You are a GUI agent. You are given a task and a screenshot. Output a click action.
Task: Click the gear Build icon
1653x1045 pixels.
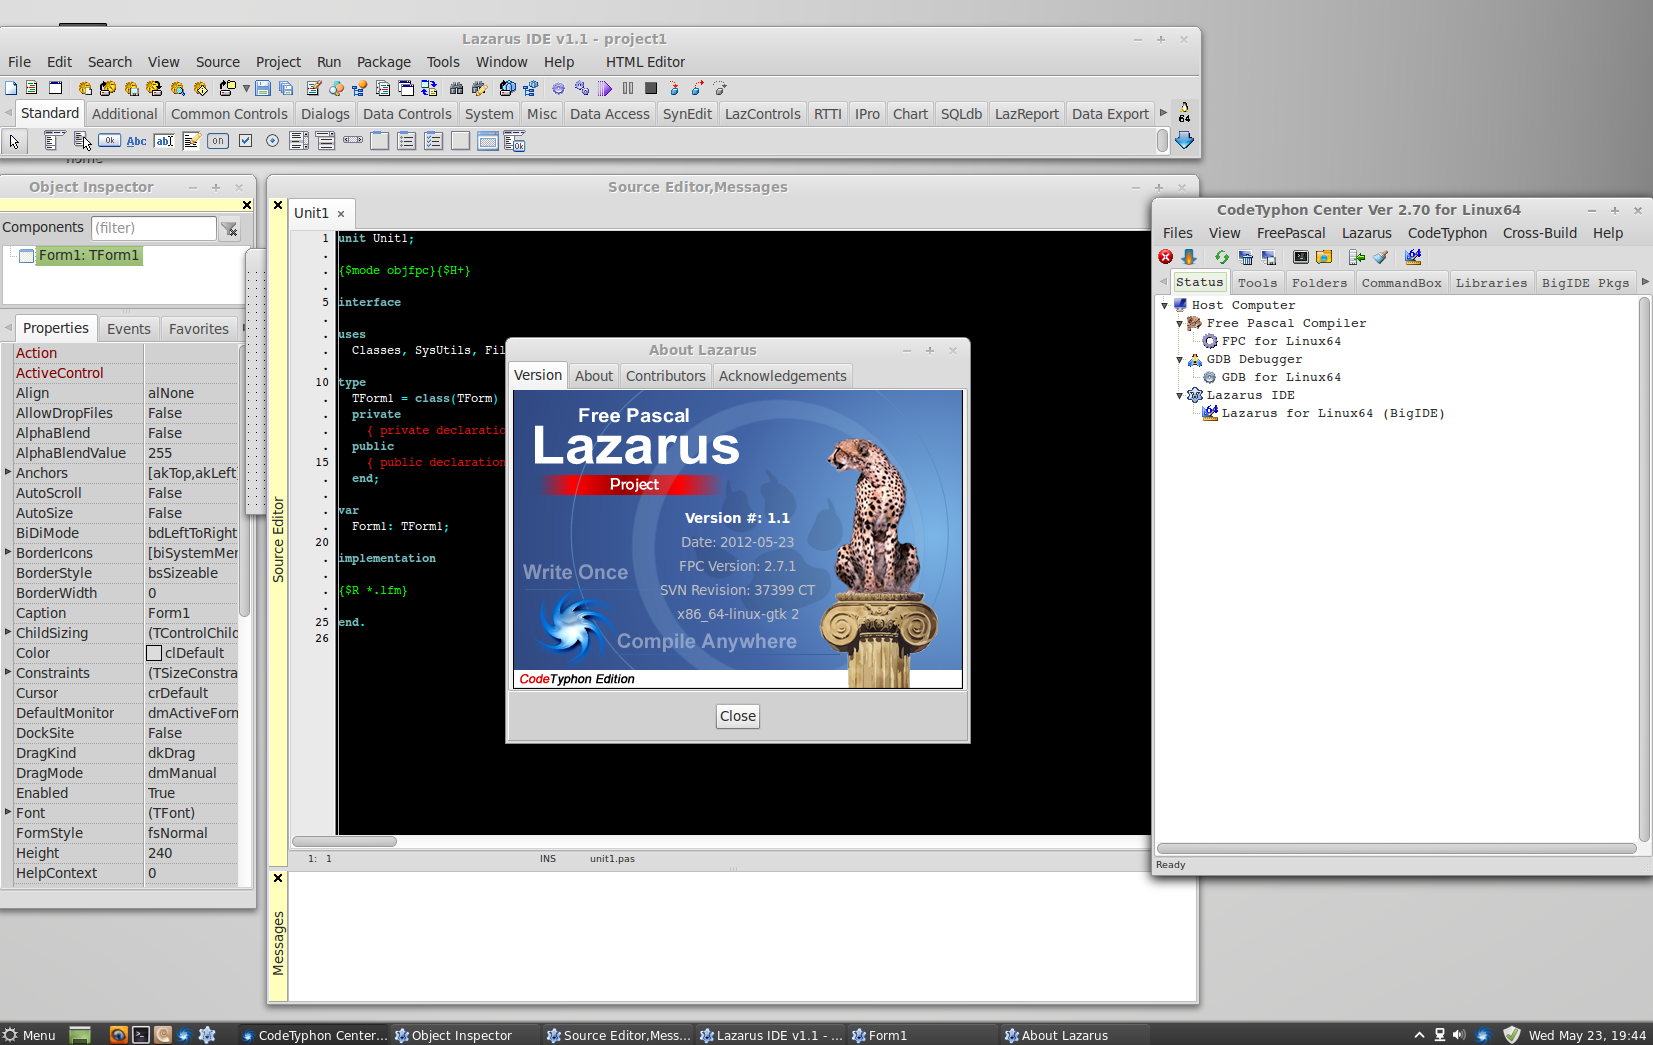click(x=558, y=88)
